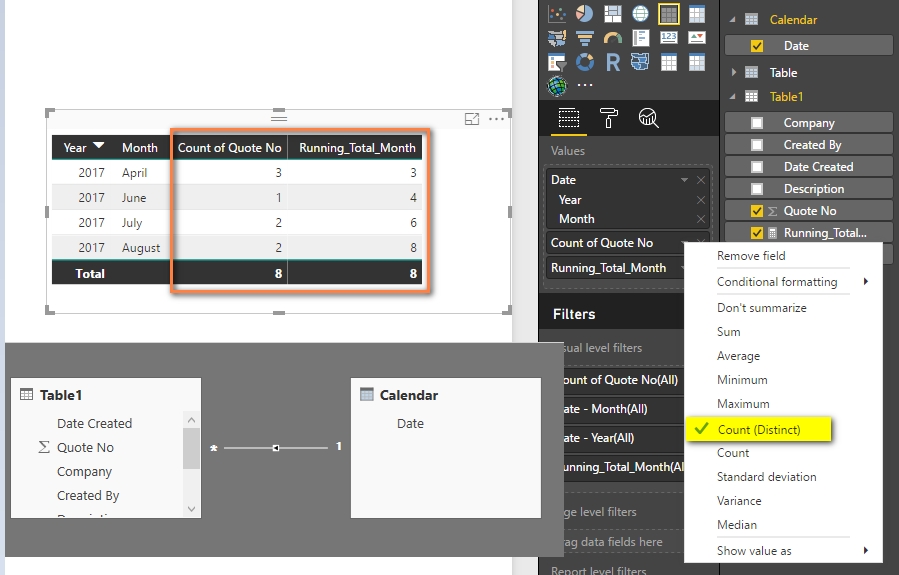The width and height of the screenshot is (899, 575).
Task: Select the R script visual icon
Action: (612, 62)
